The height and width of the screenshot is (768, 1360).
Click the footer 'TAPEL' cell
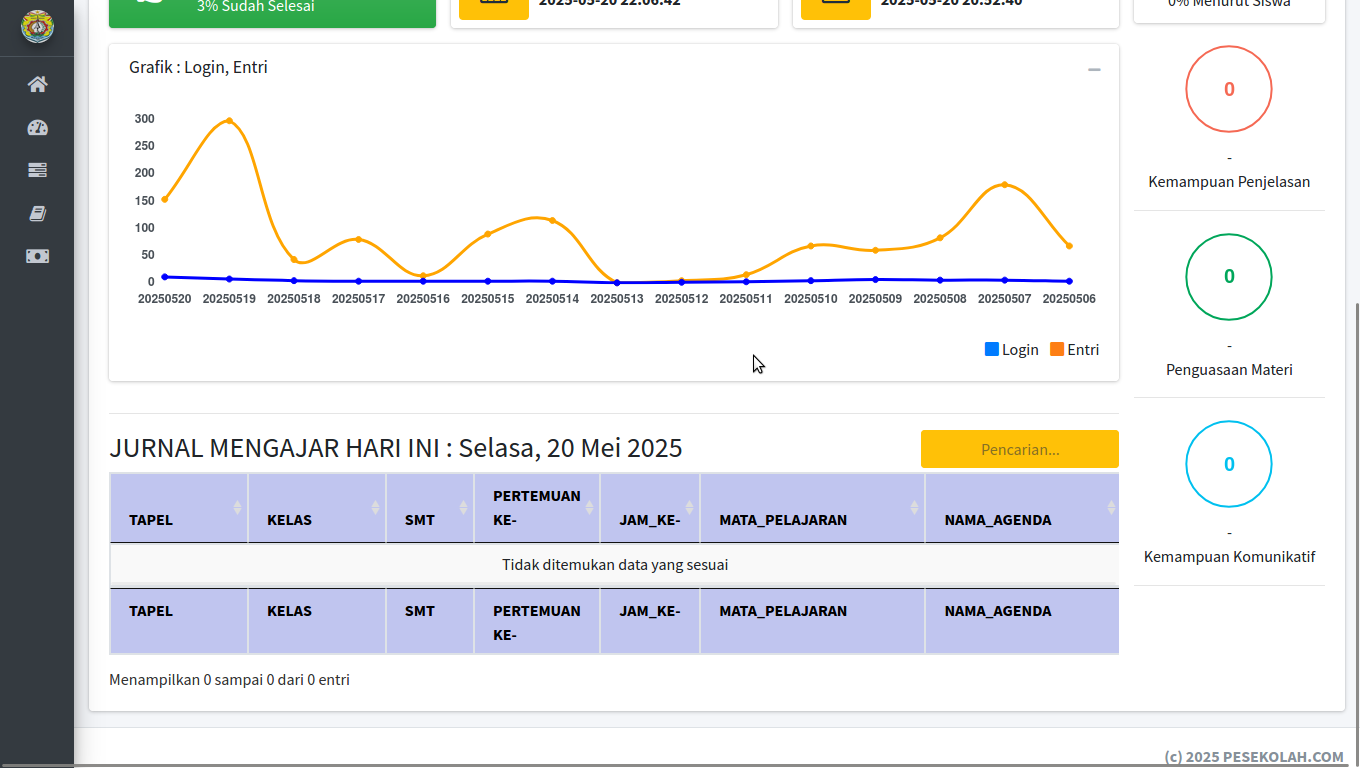(179, 621)
